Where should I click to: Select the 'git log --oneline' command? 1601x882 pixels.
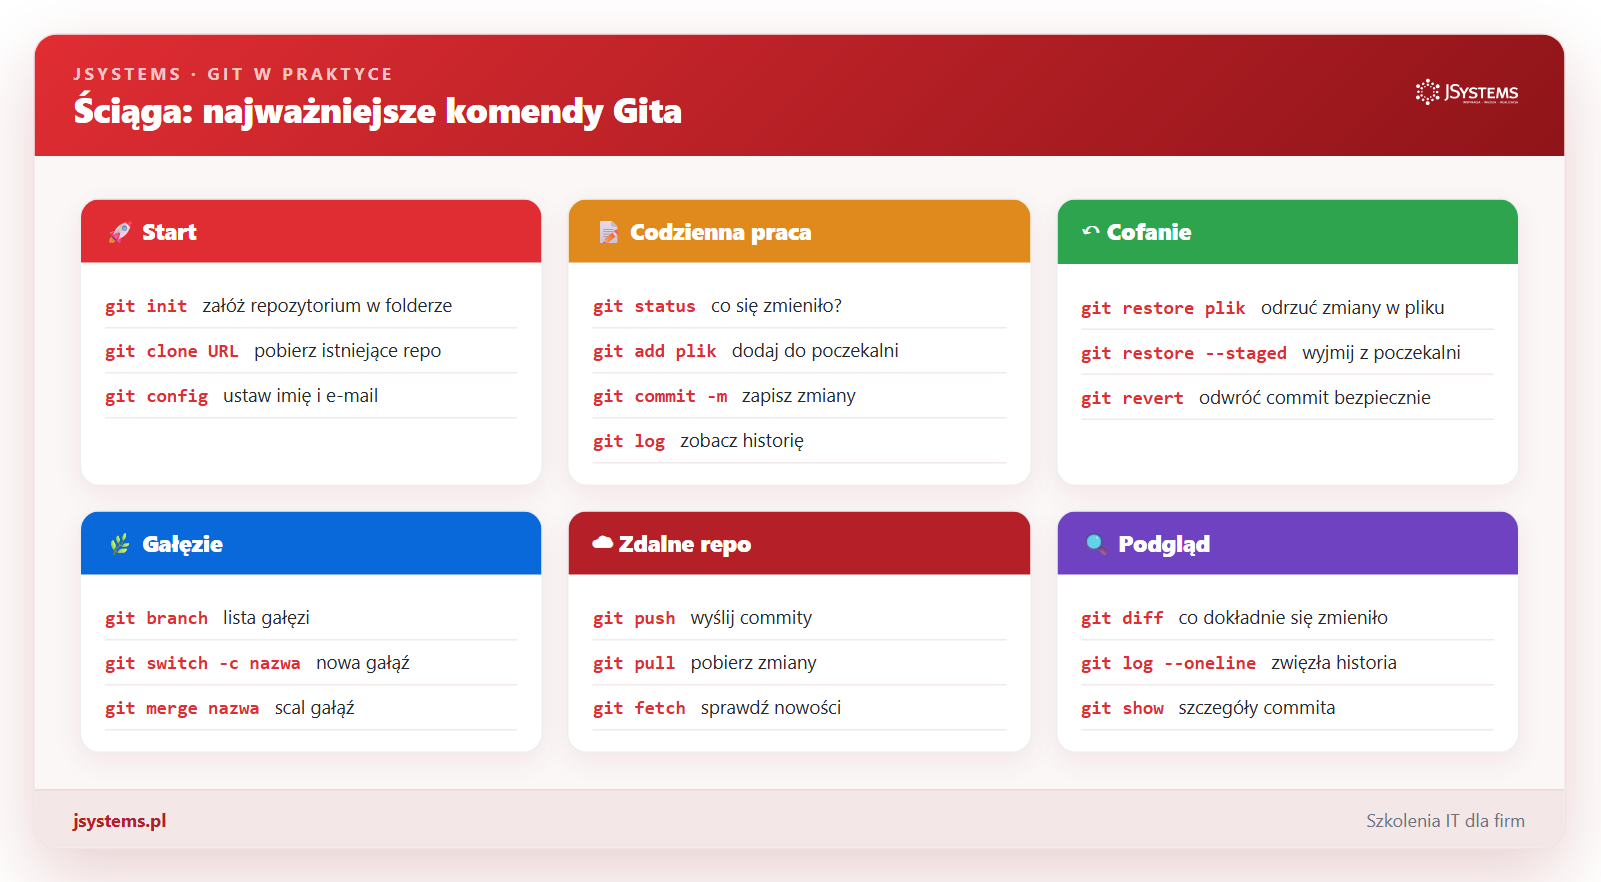[x=1168, y=663]
